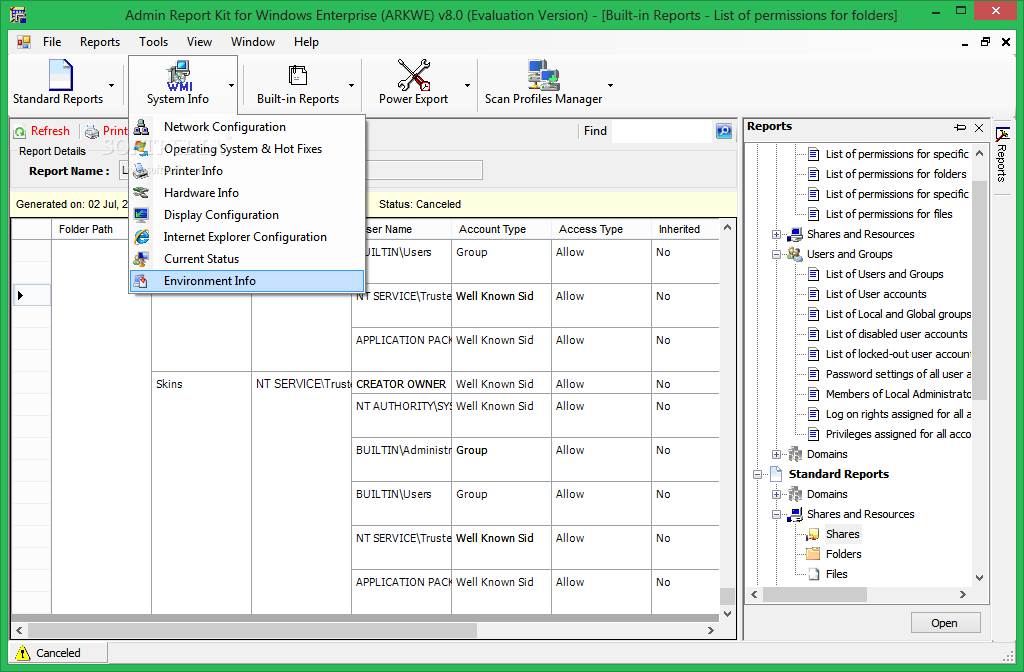Click the Canceled warning icon in status bar
This screenshot has height=672, width=1024.
(23, 652)
